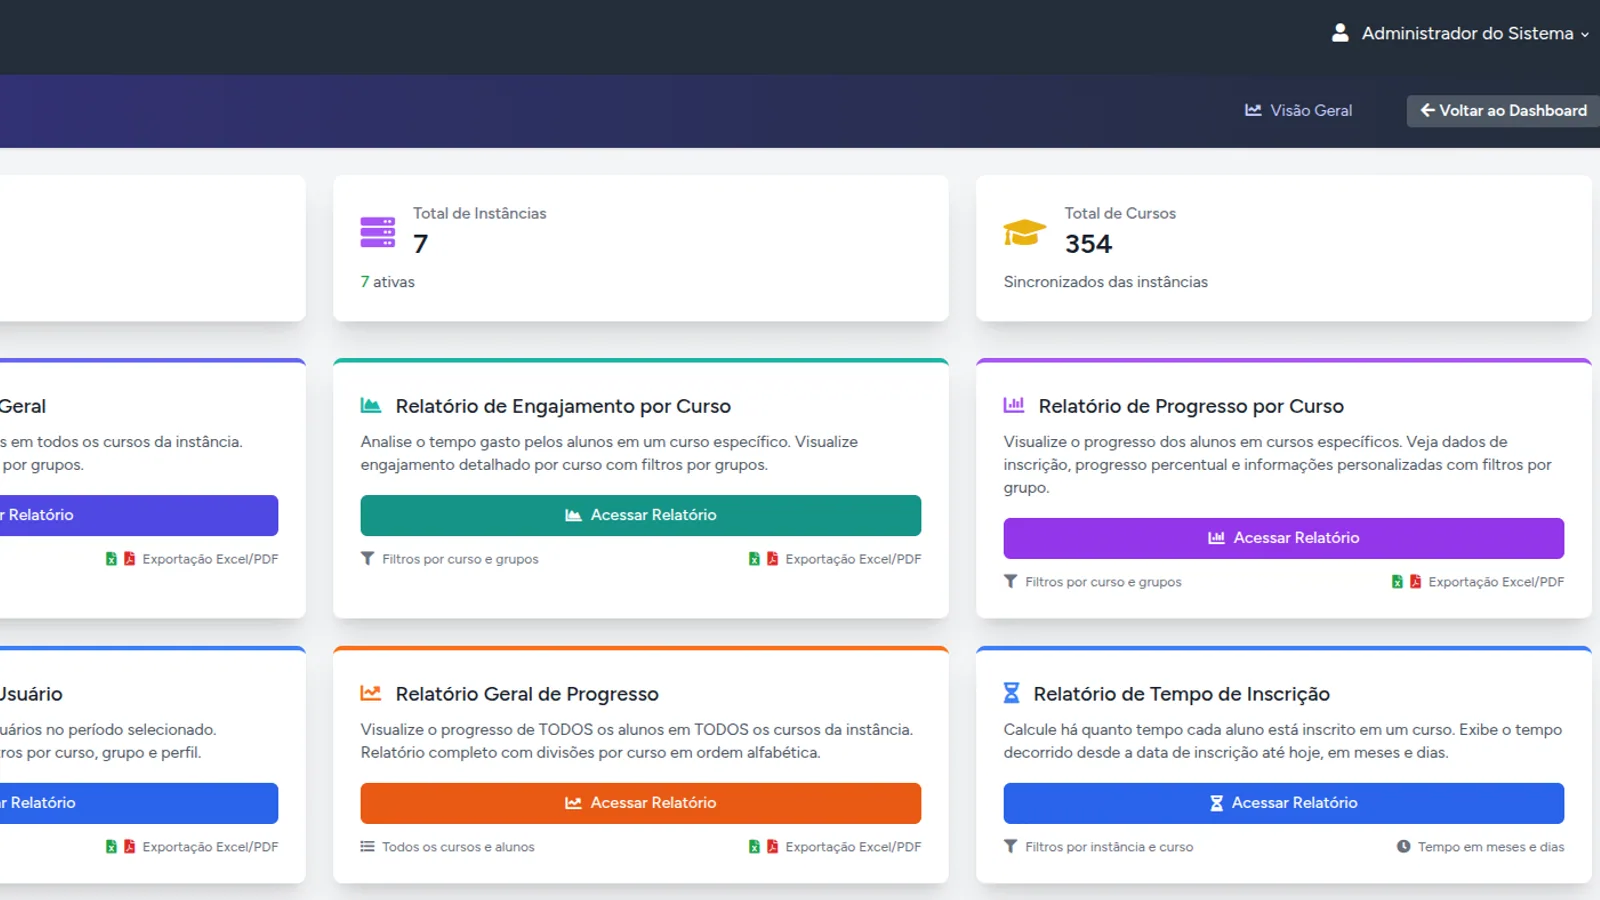Click the Progresso por Curso bar-chart icon

1014,405
